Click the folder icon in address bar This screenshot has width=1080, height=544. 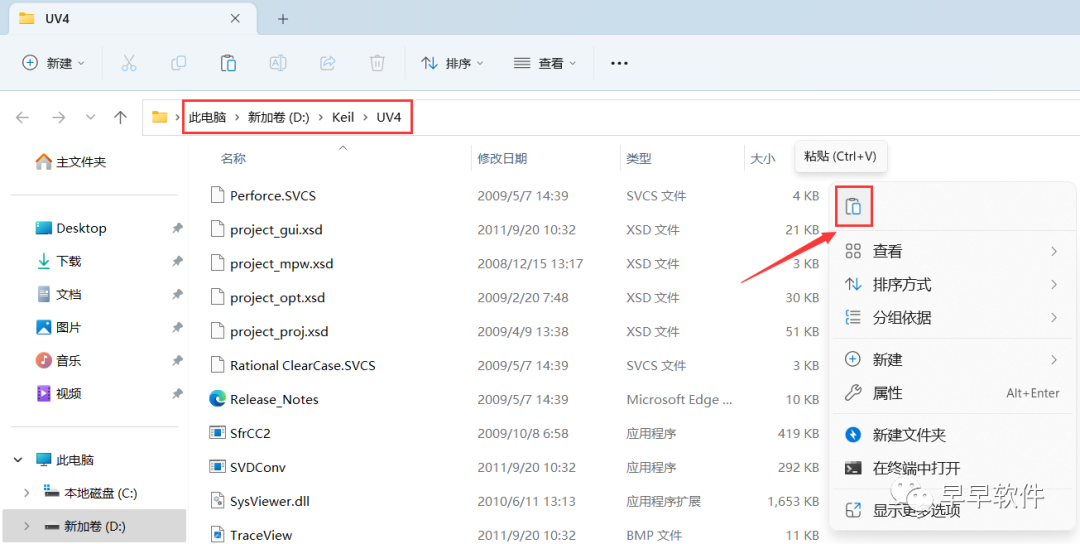(x=160, y=117)
